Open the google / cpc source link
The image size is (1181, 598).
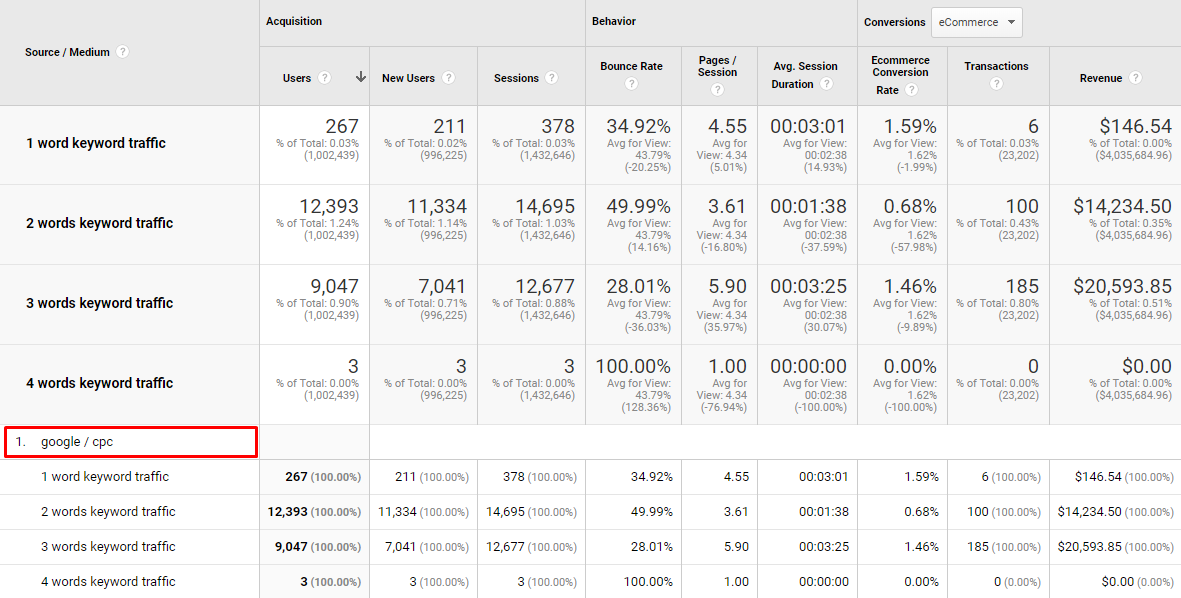pyautogui.click(x=84, y=442)
